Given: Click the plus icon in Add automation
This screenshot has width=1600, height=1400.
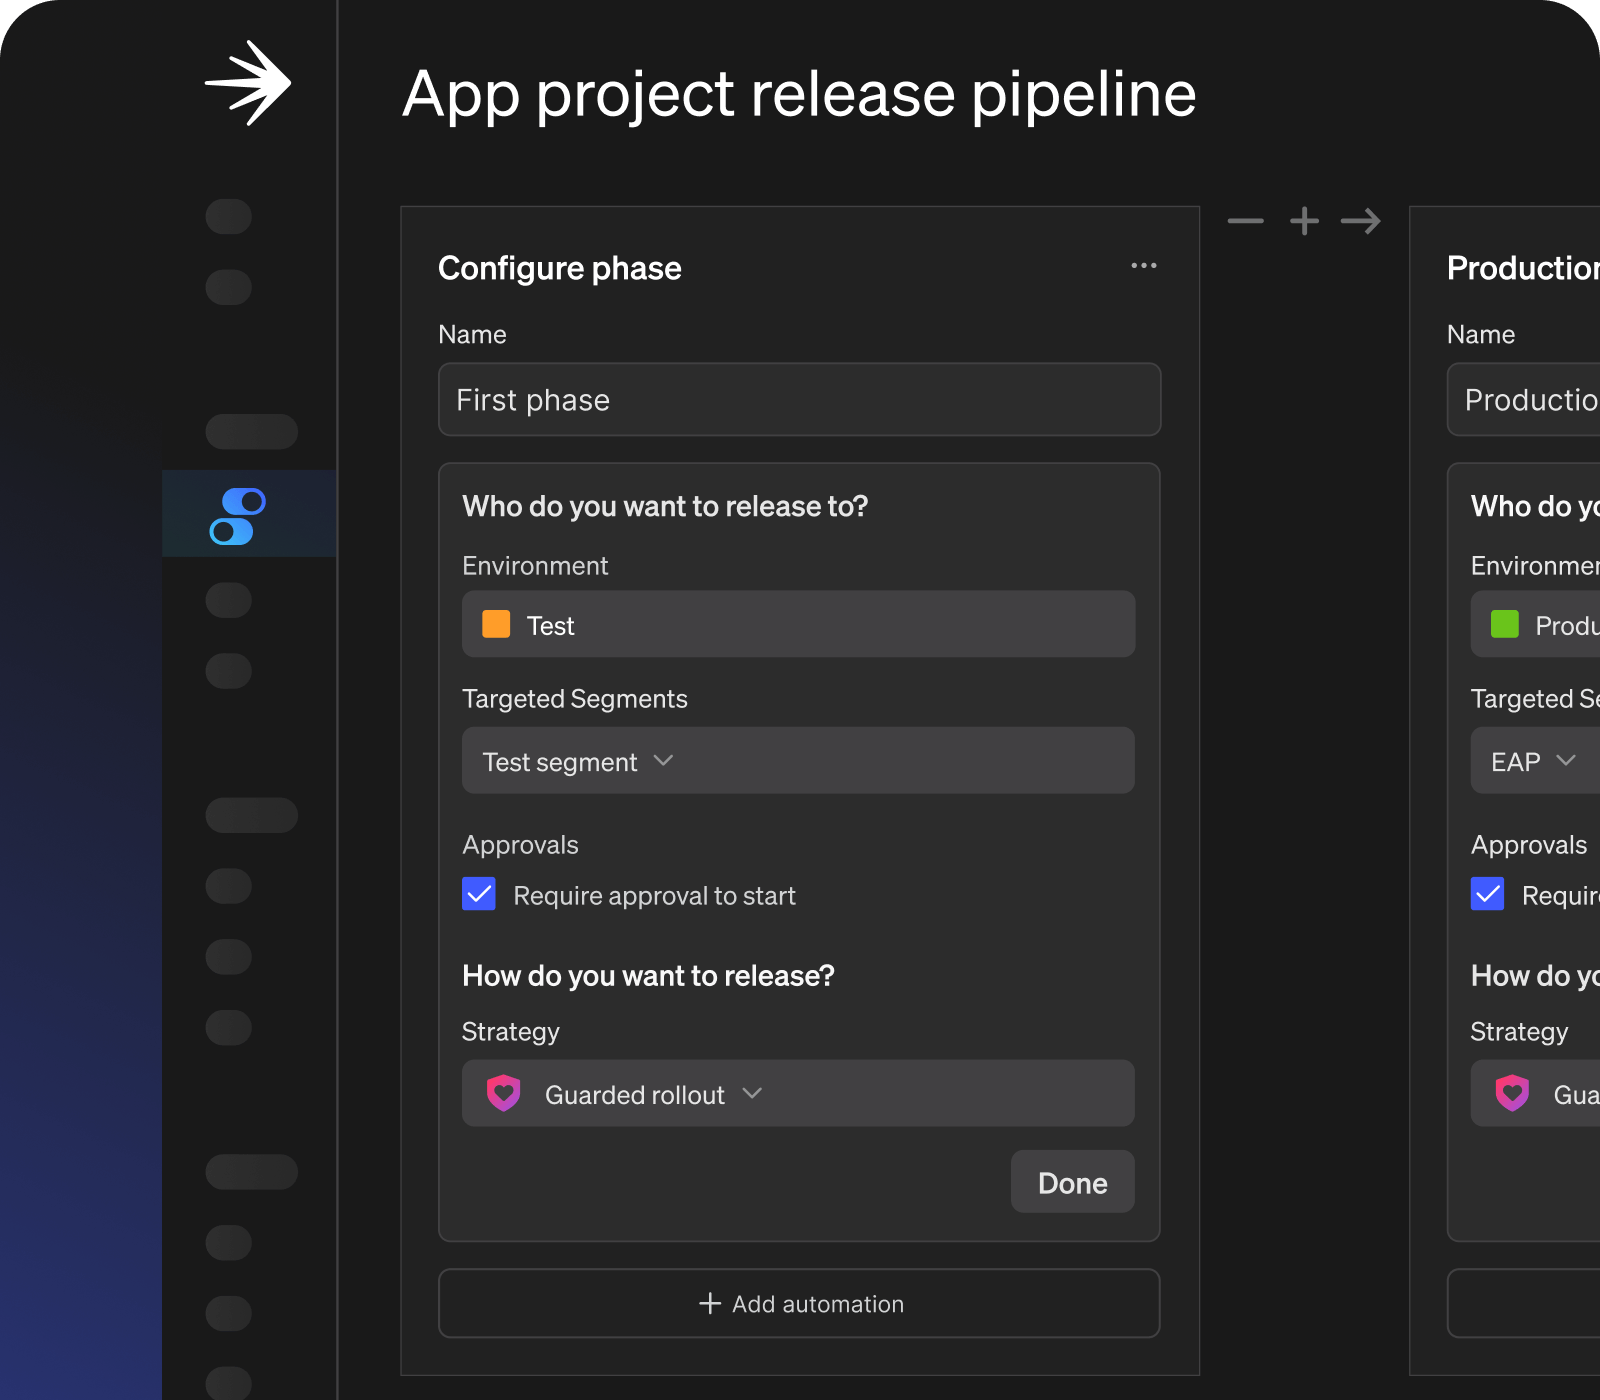Looking at the screenshot, I should click(709, 1303).
